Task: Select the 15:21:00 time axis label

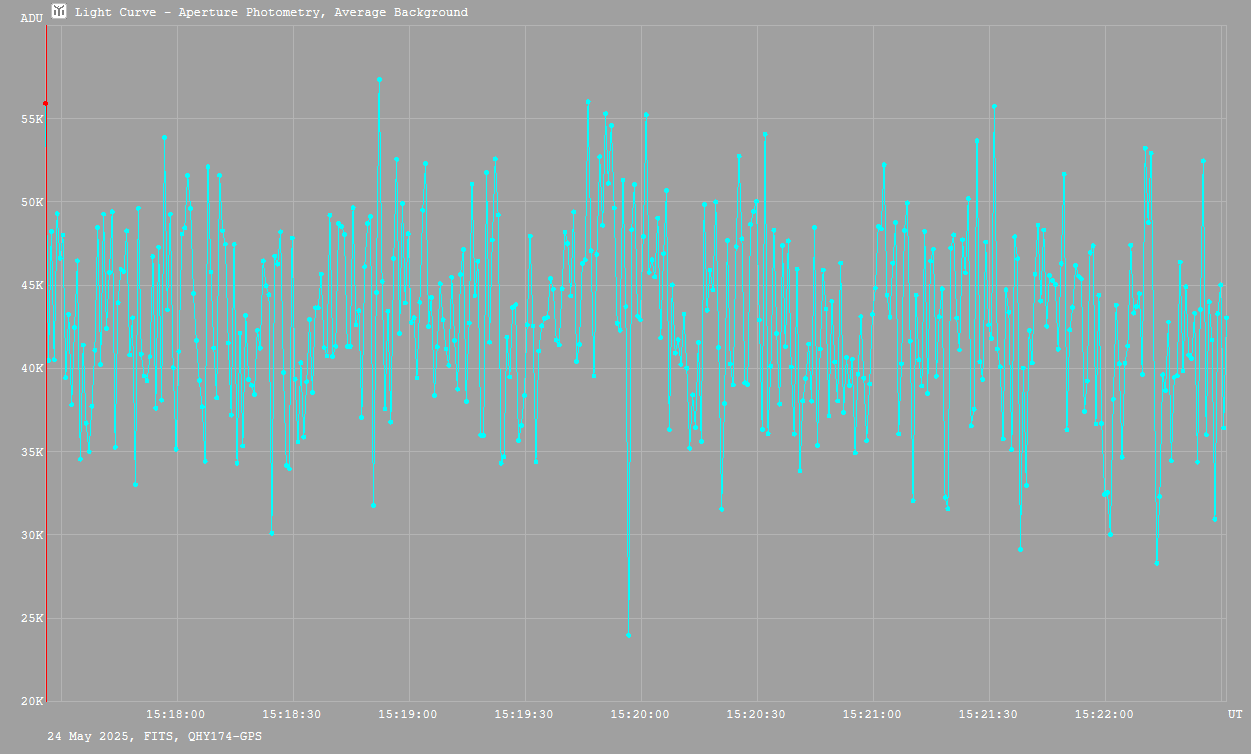Action: (x=872, y=714)
